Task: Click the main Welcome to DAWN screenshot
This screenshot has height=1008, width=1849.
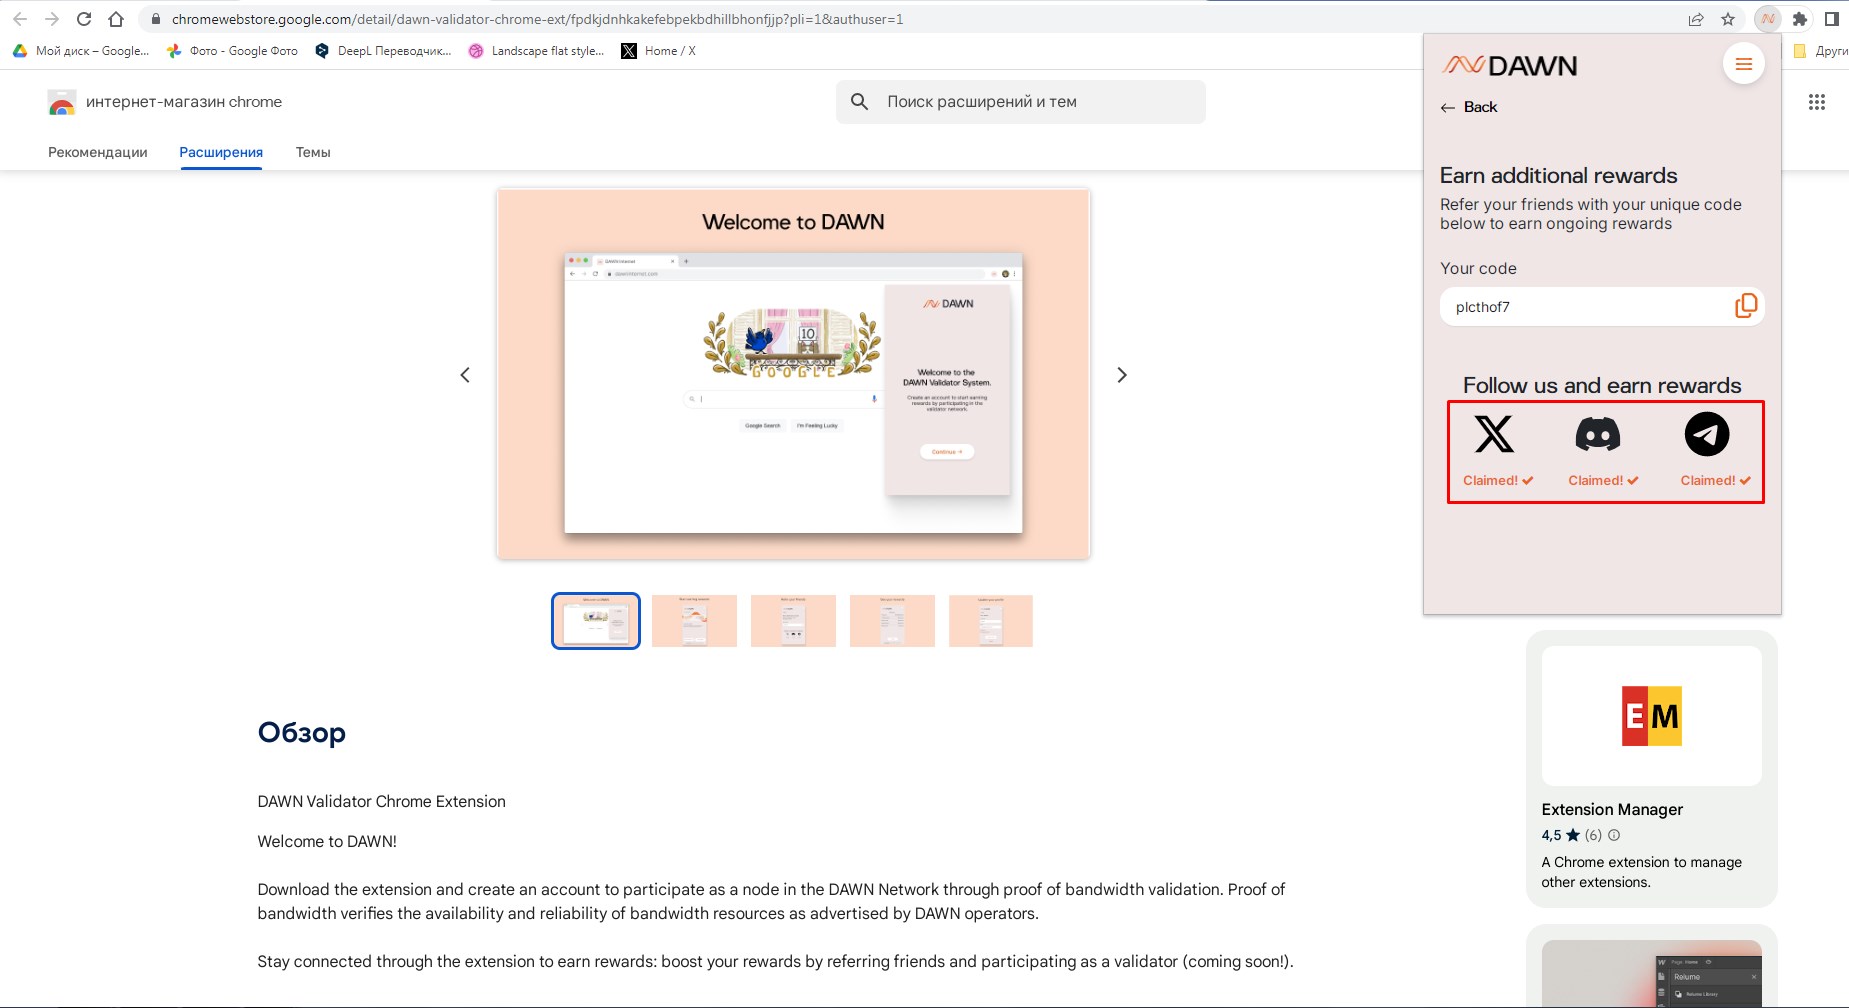Action: (793, 374)
